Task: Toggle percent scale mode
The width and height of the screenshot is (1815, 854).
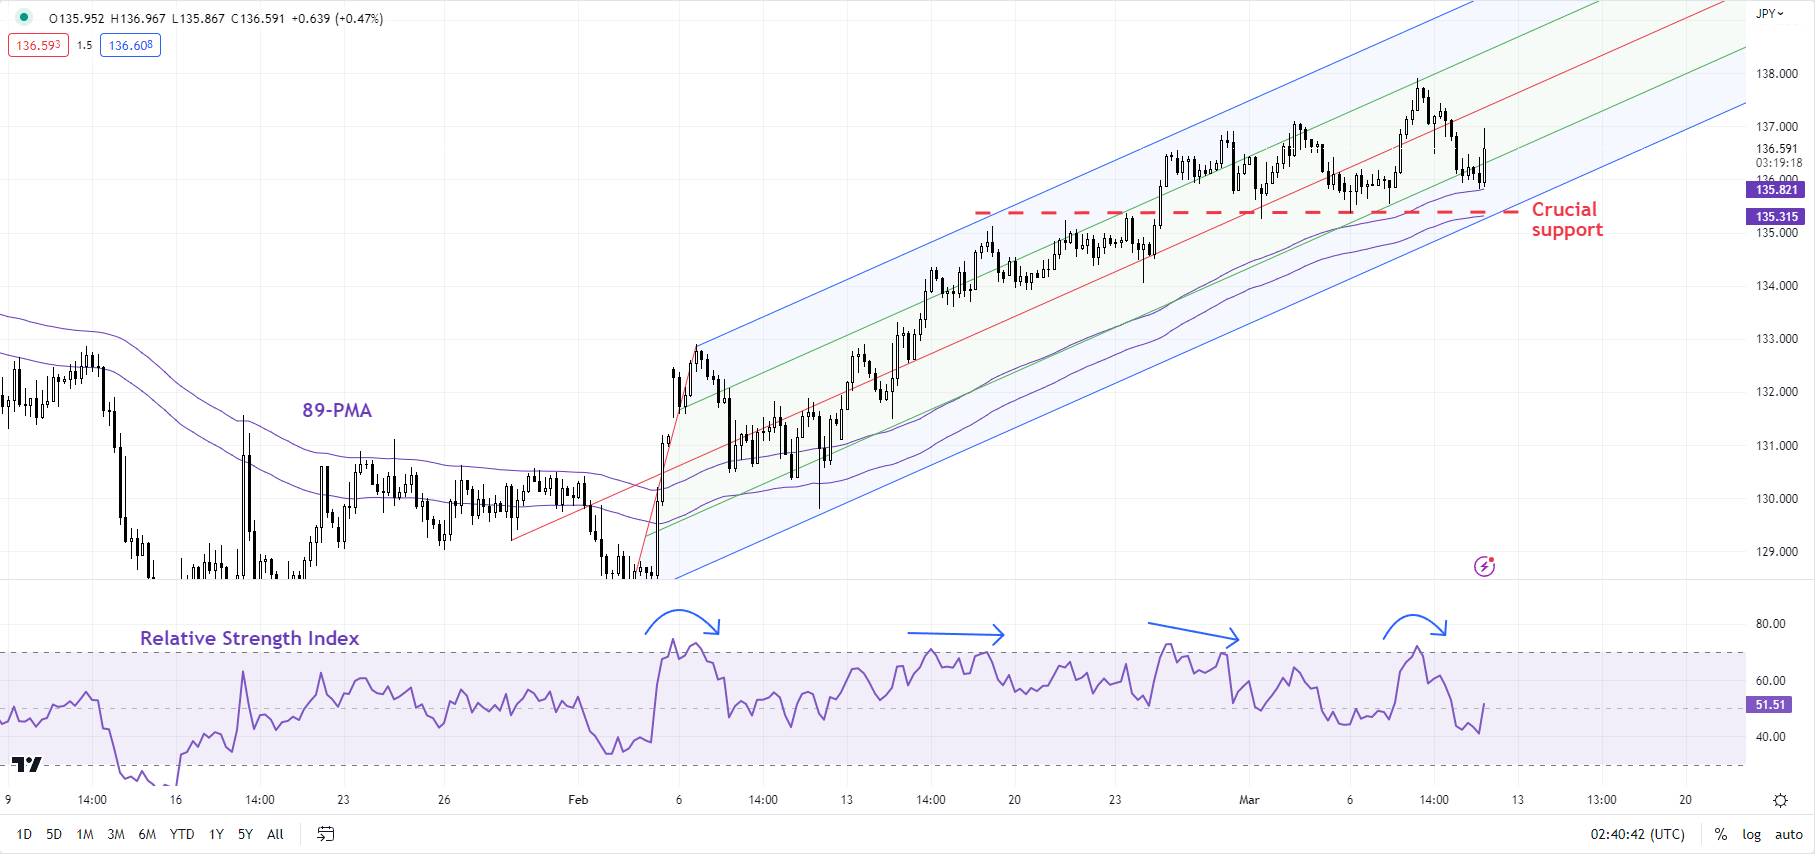Action: click(1721, 834)
